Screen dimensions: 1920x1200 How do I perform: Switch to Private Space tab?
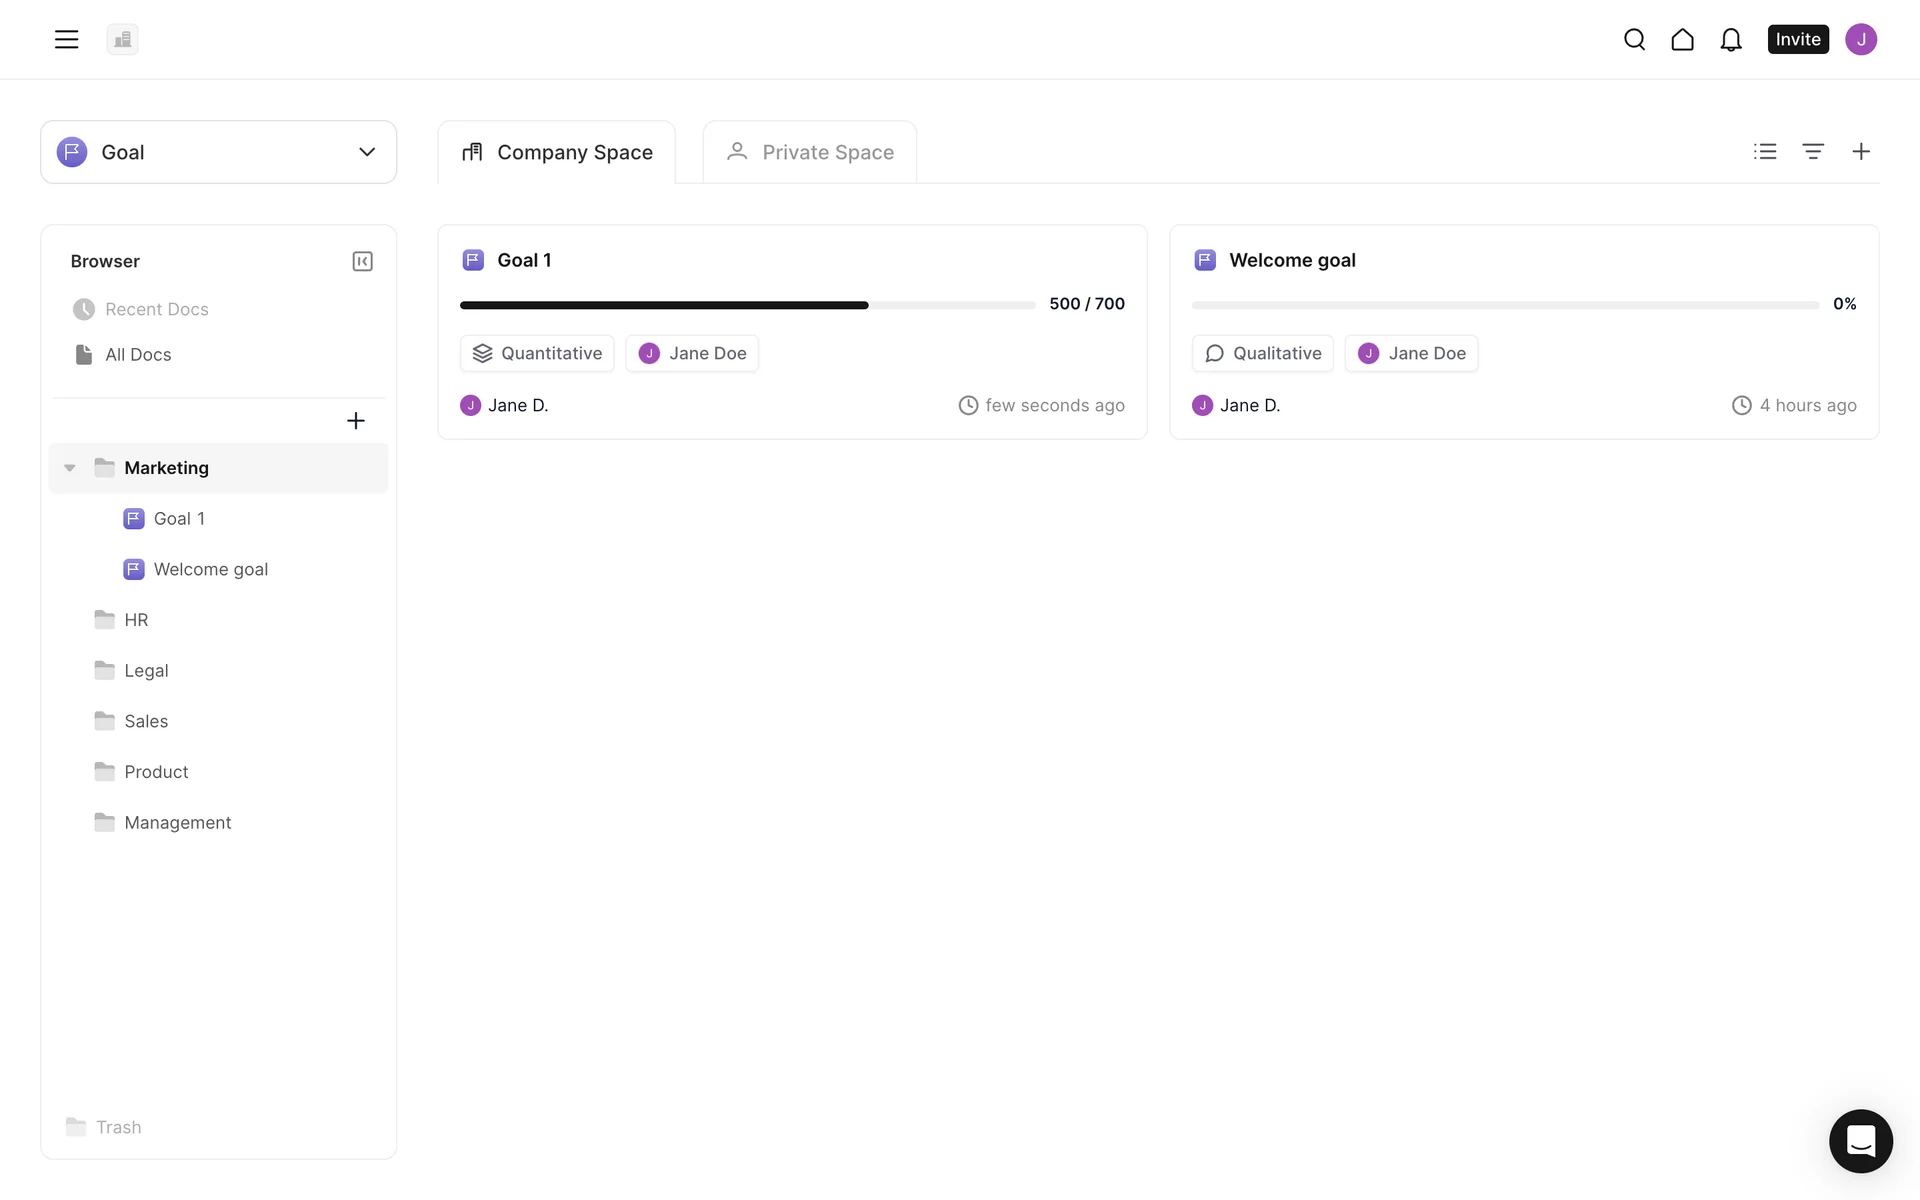click(810, 152)
